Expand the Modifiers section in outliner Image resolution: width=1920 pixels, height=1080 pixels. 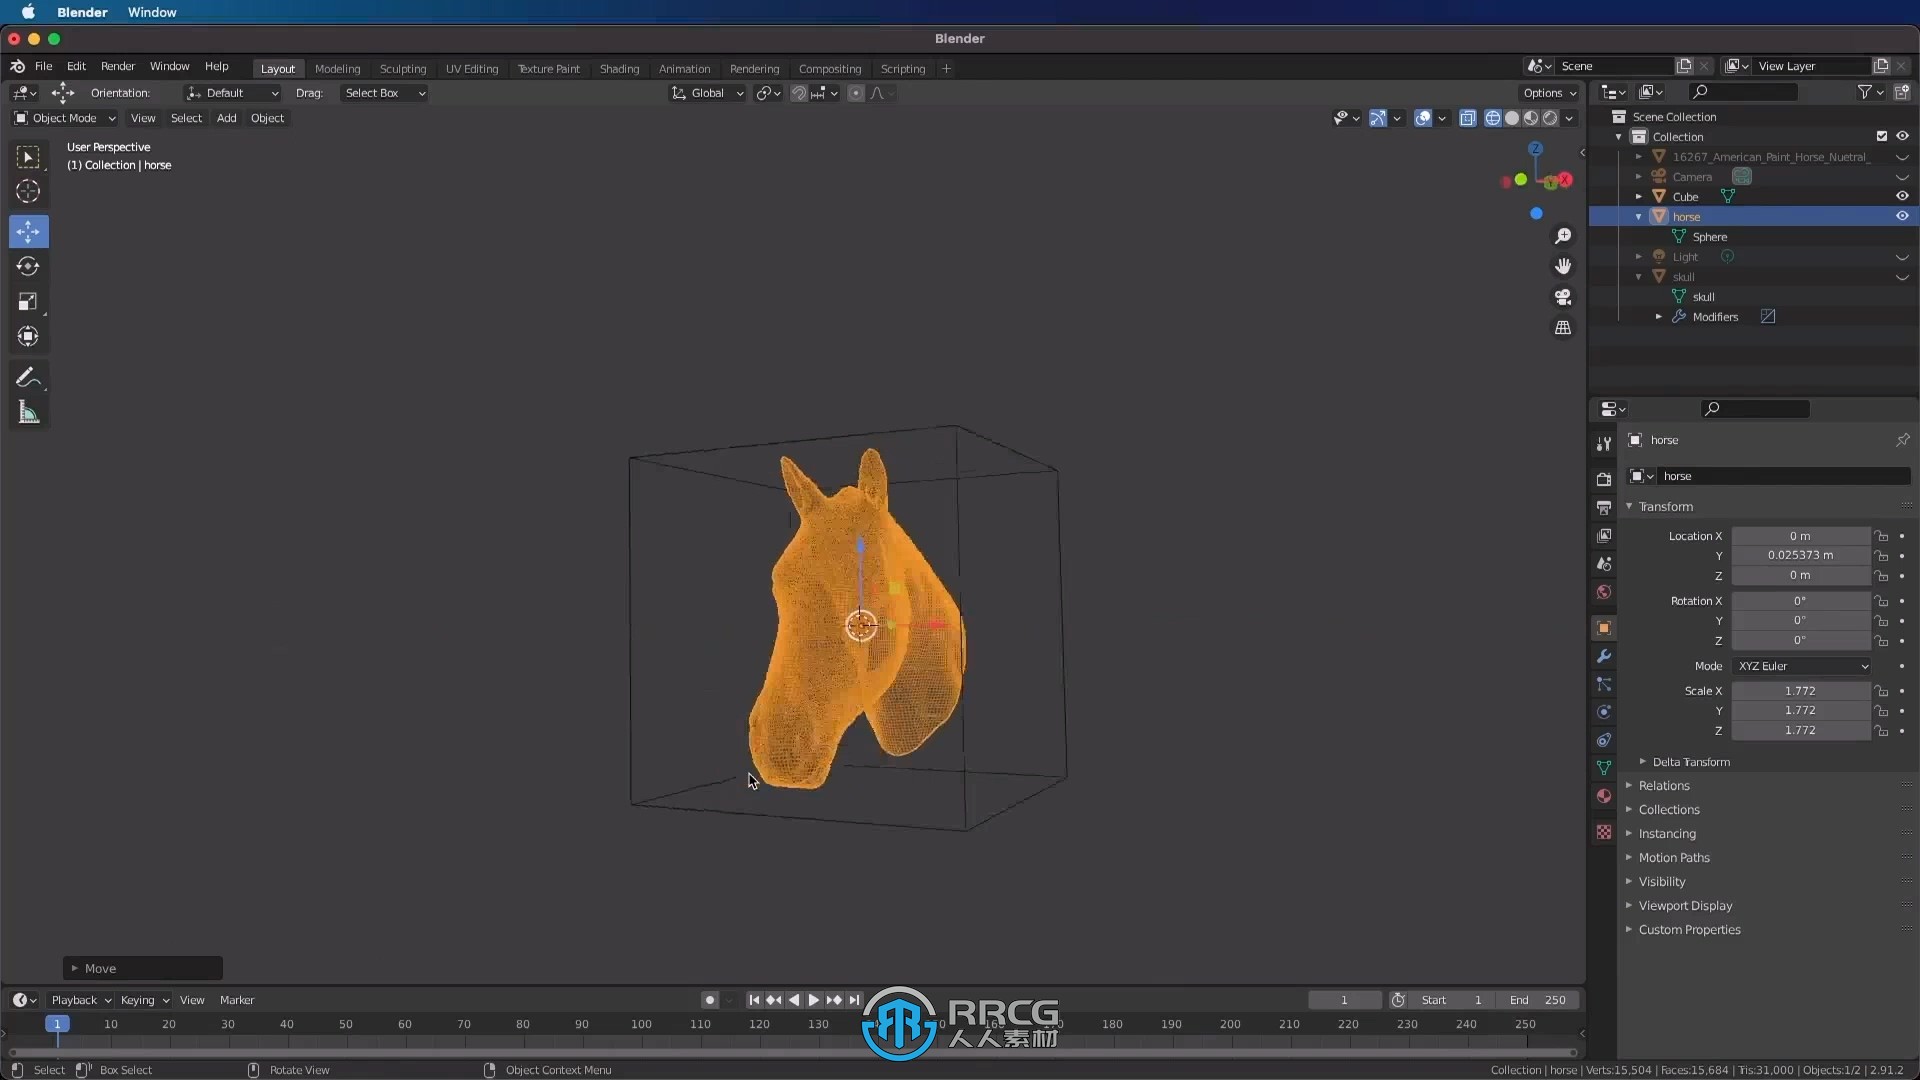click(1658, 316)
